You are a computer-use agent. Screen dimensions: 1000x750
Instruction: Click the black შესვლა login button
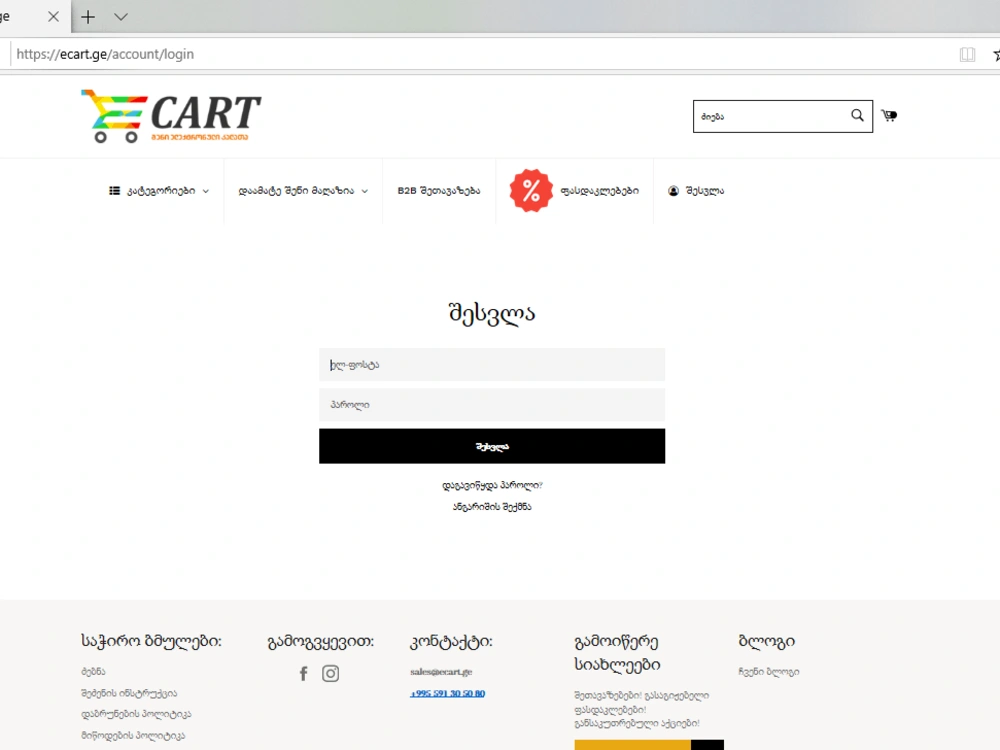coord(492,446)
